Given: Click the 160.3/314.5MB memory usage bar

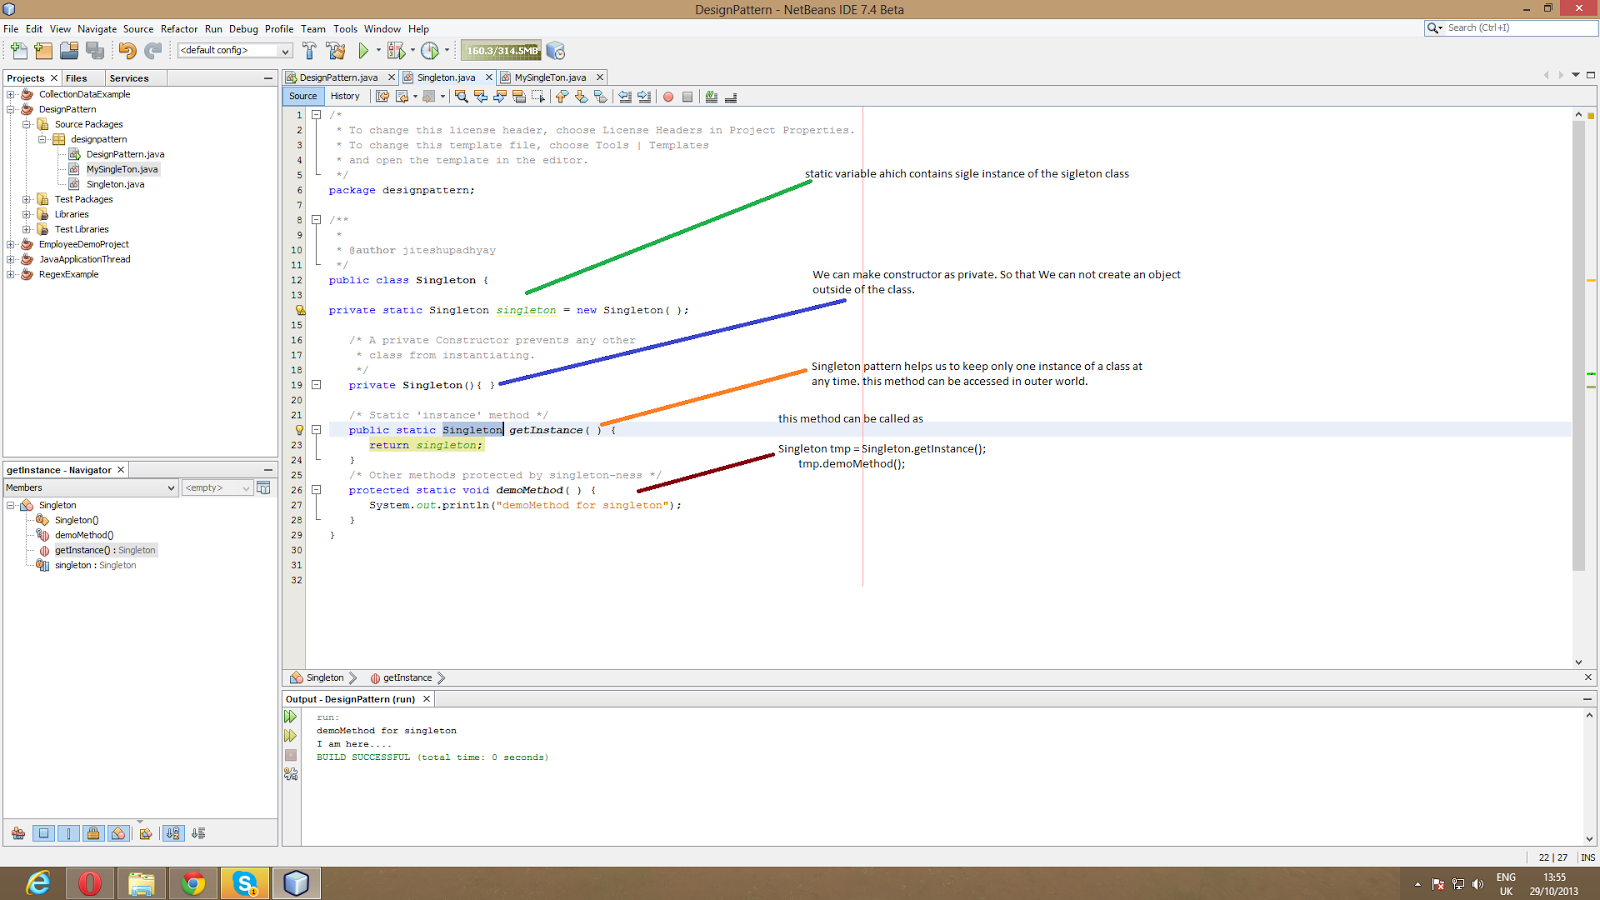Looking at the screenshot, I should coord(497,49).
